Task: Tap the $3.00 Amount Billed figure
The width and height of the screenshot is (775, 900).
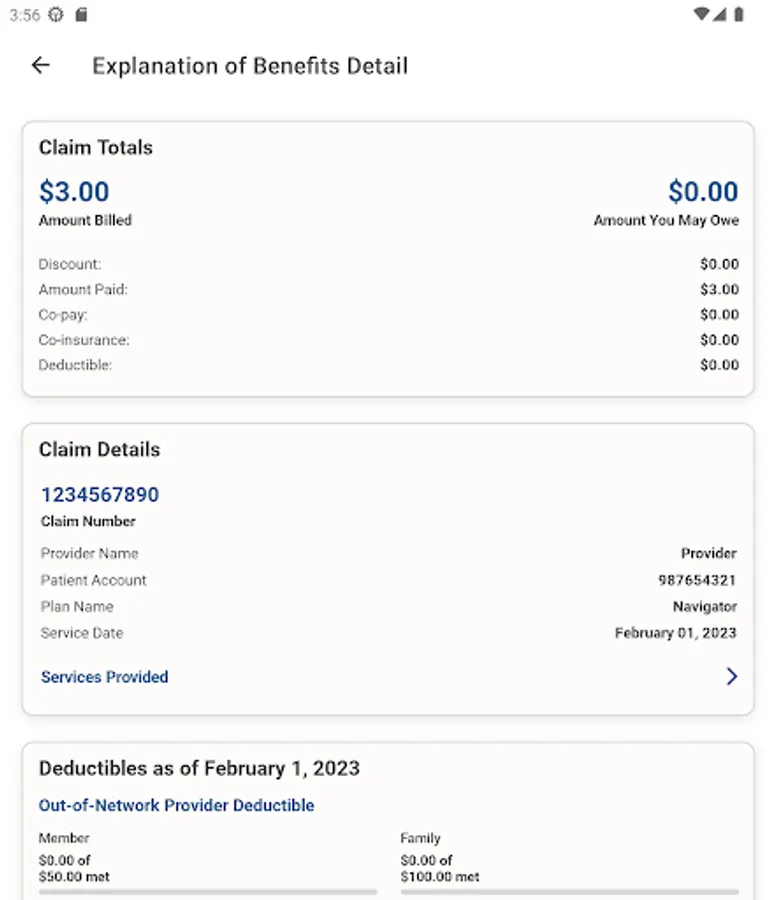Action: [74, 192]
